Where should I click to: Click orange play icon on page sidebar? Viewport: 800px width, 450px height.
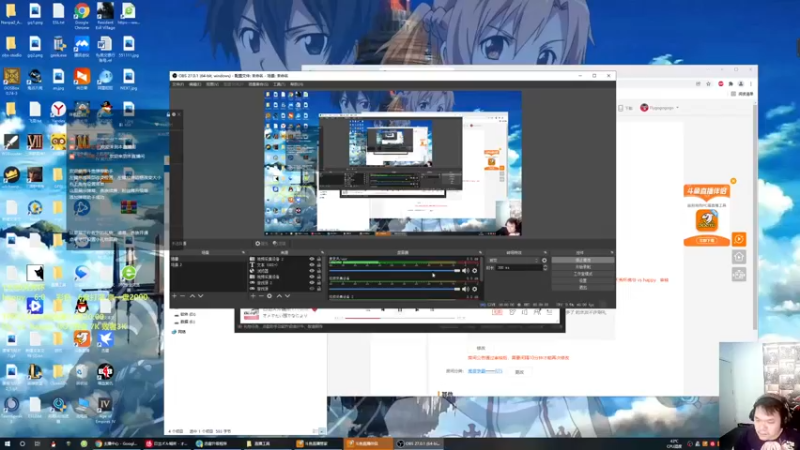[739, 239]
